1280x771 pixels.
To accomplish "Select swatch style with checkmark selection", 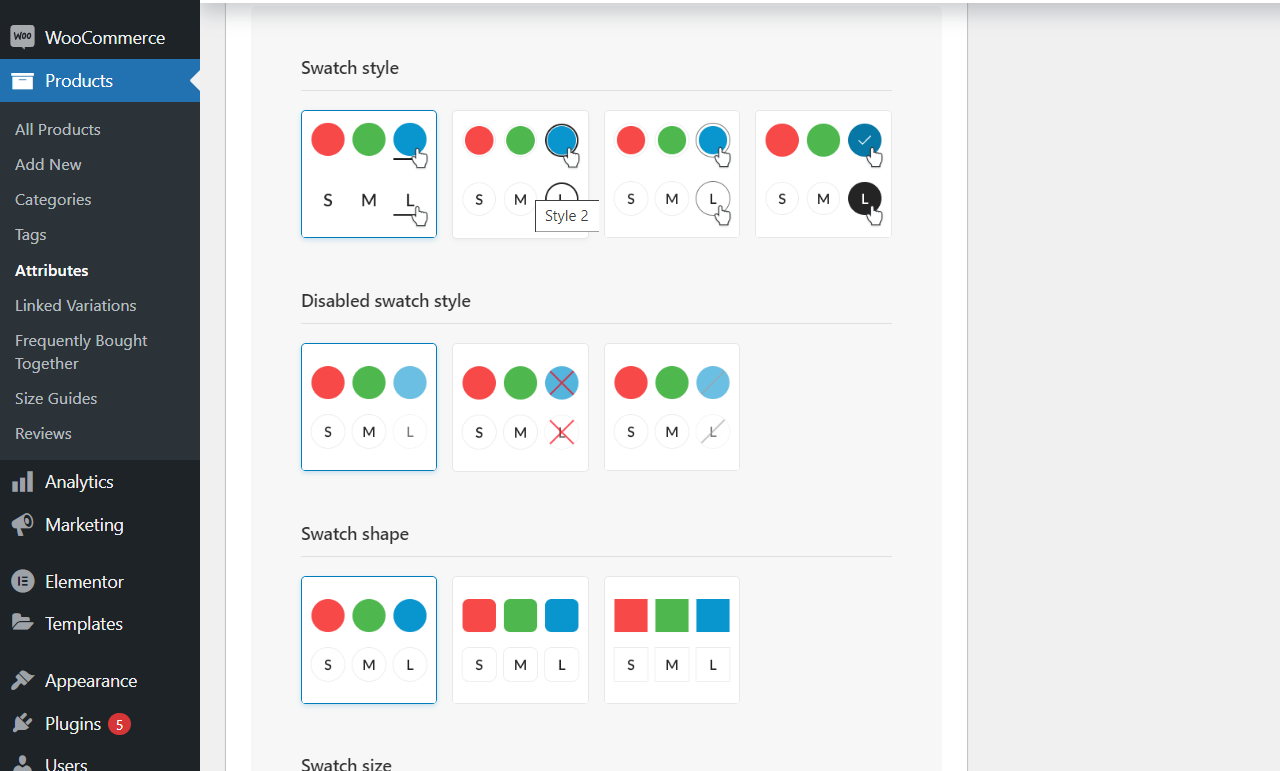I will [x=823, y=174].
